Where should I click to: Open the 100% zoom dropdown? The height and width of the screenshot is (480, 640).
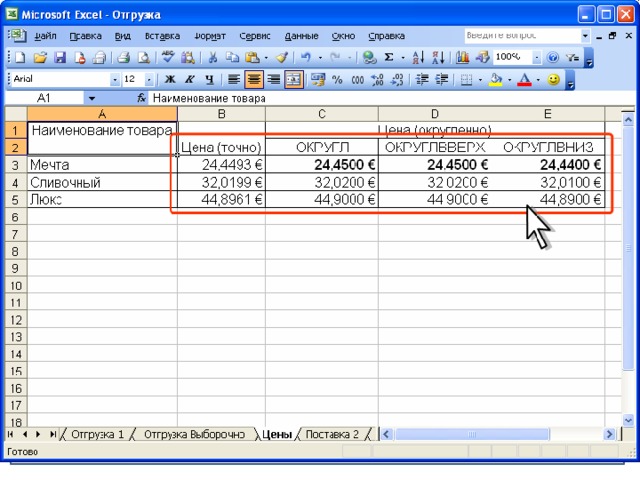[x=537, y=58]
